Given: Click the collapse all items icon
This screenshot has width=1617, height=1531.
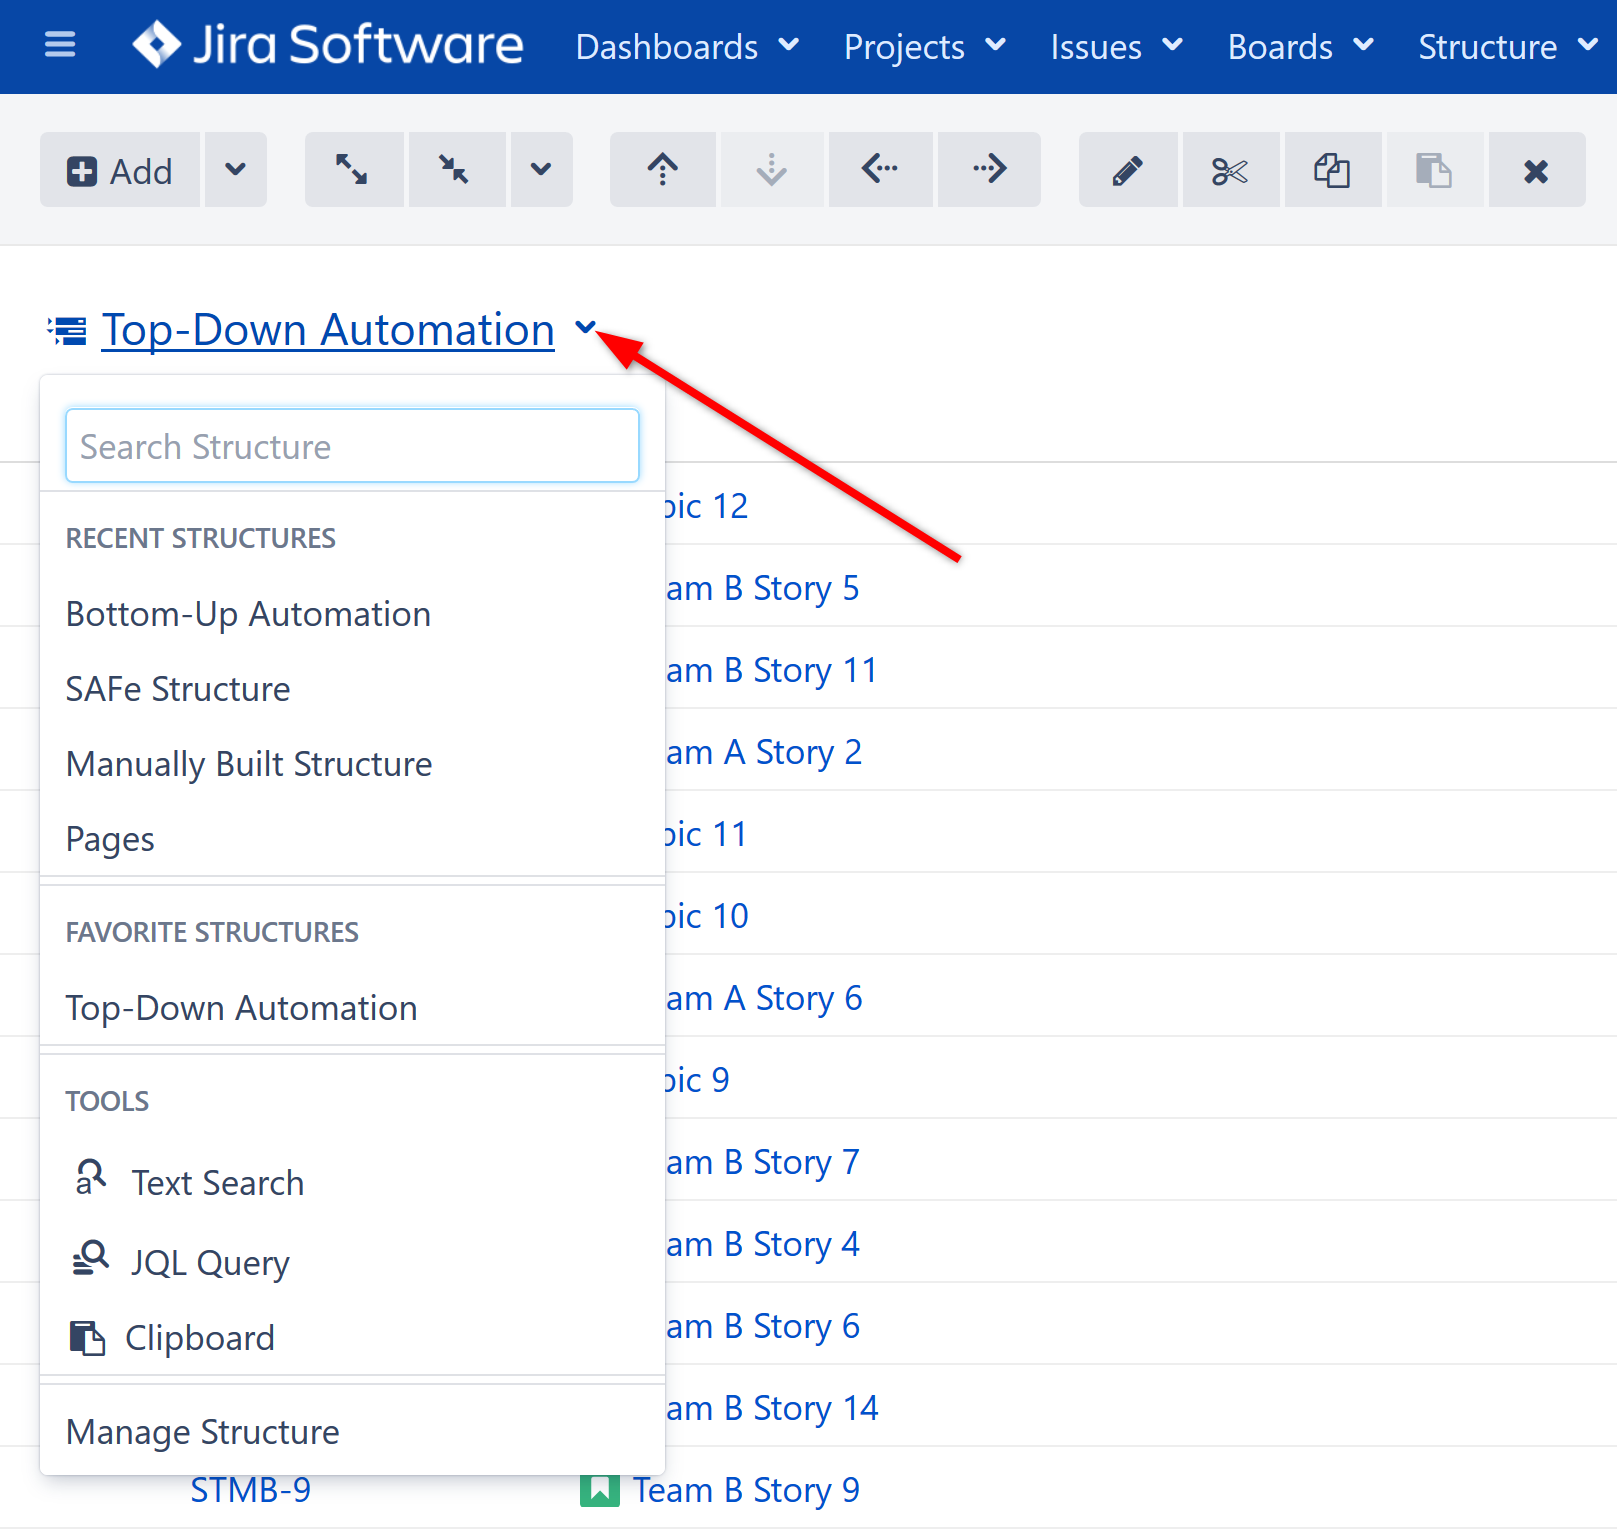Looking at the screenshot, I should 456,170.
